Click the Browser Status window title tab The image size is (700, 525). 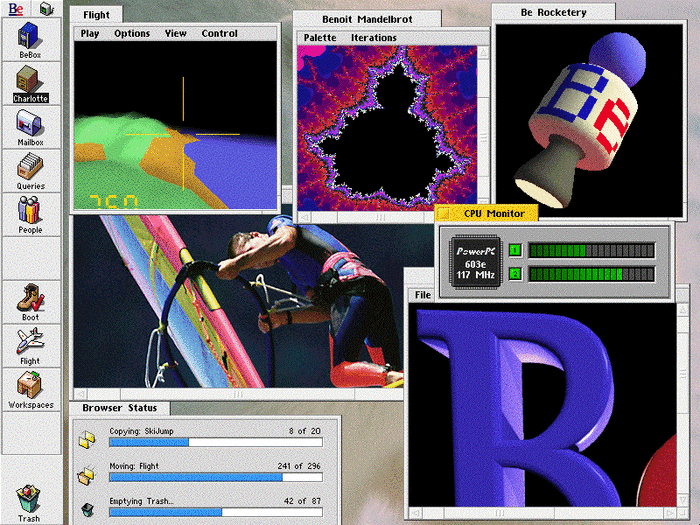120,408
